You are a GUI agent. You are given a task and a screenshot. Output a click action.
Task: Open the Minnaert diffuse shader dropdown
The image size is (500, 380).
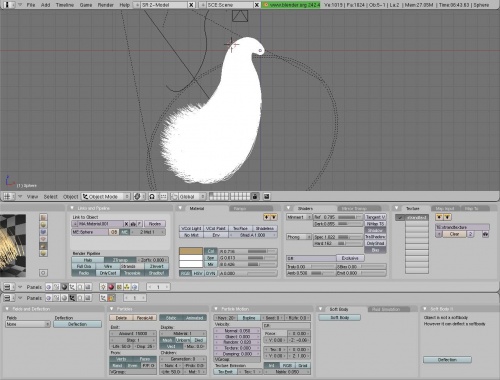click(299, 217)
